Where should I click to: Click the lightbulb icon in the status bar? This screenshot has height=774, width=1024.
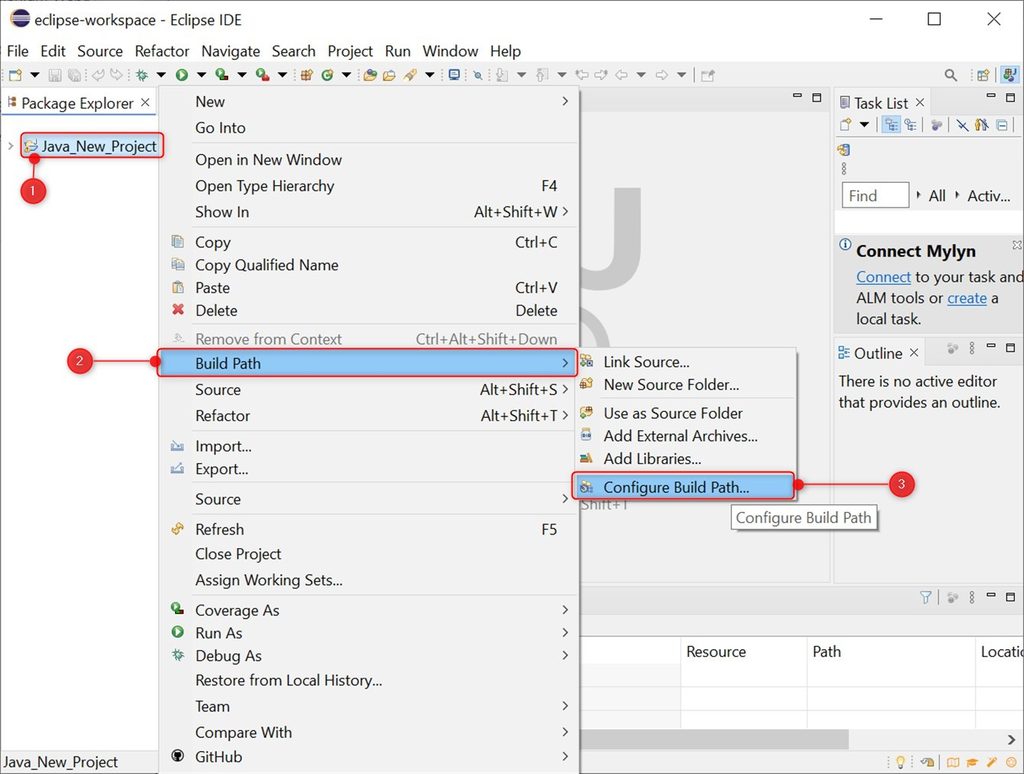point(900,762)
